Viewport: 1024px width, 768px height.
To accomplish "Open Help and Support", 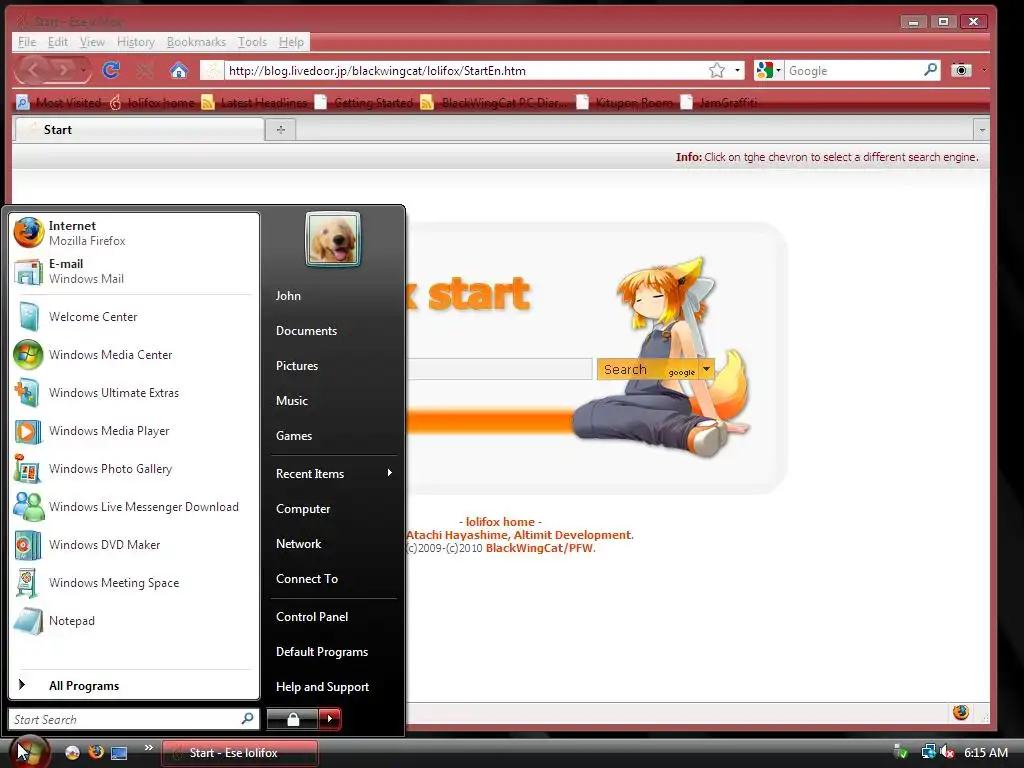I will tap(333, 686).
